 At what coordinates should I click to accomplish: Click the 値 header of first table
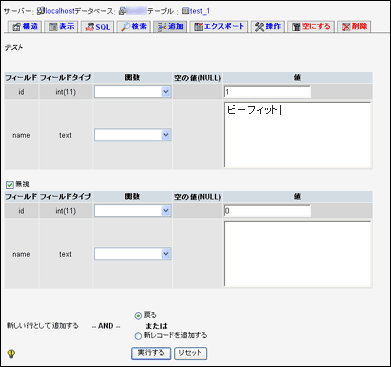coord(297,78)
